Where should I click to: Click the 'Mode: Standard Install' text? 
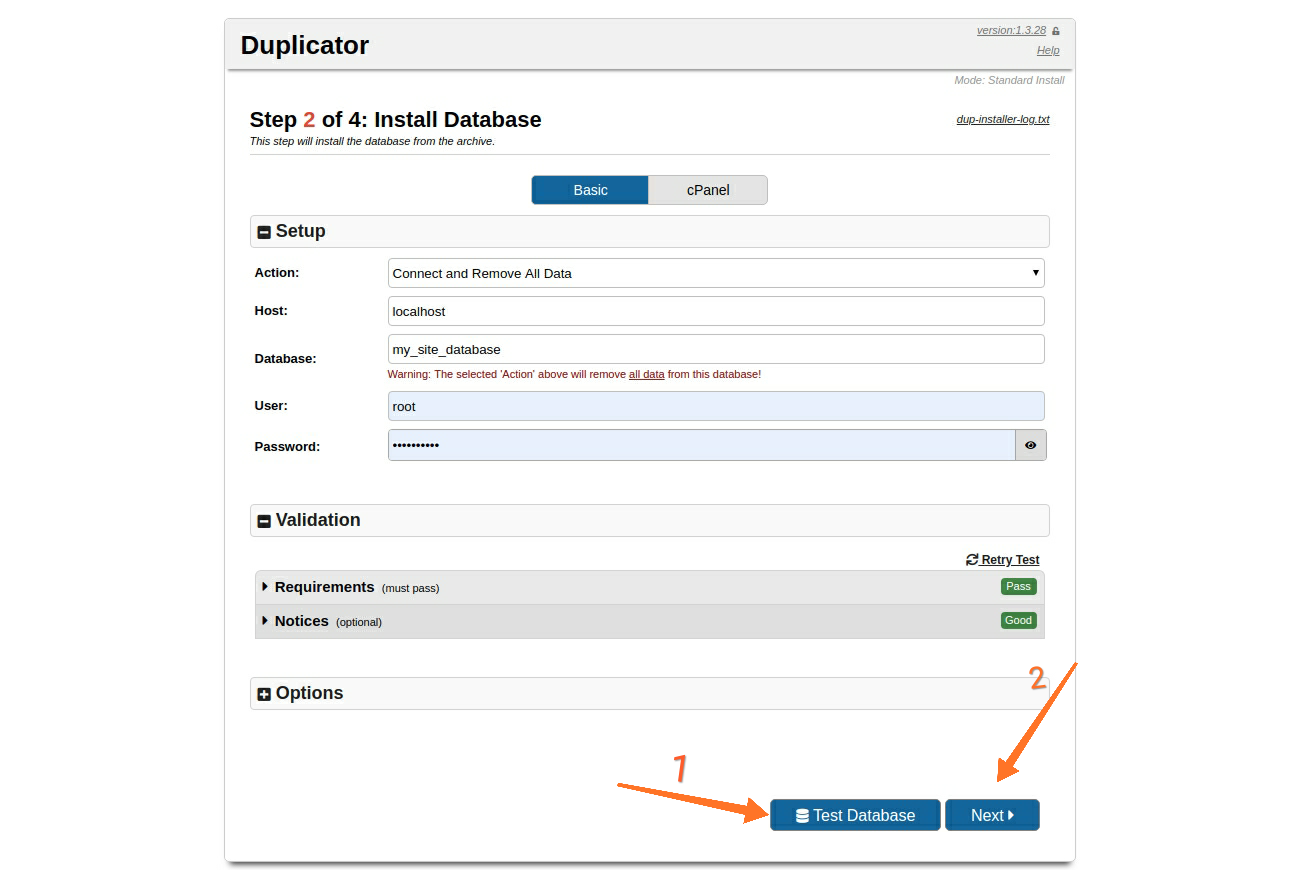coord(1009,80)
